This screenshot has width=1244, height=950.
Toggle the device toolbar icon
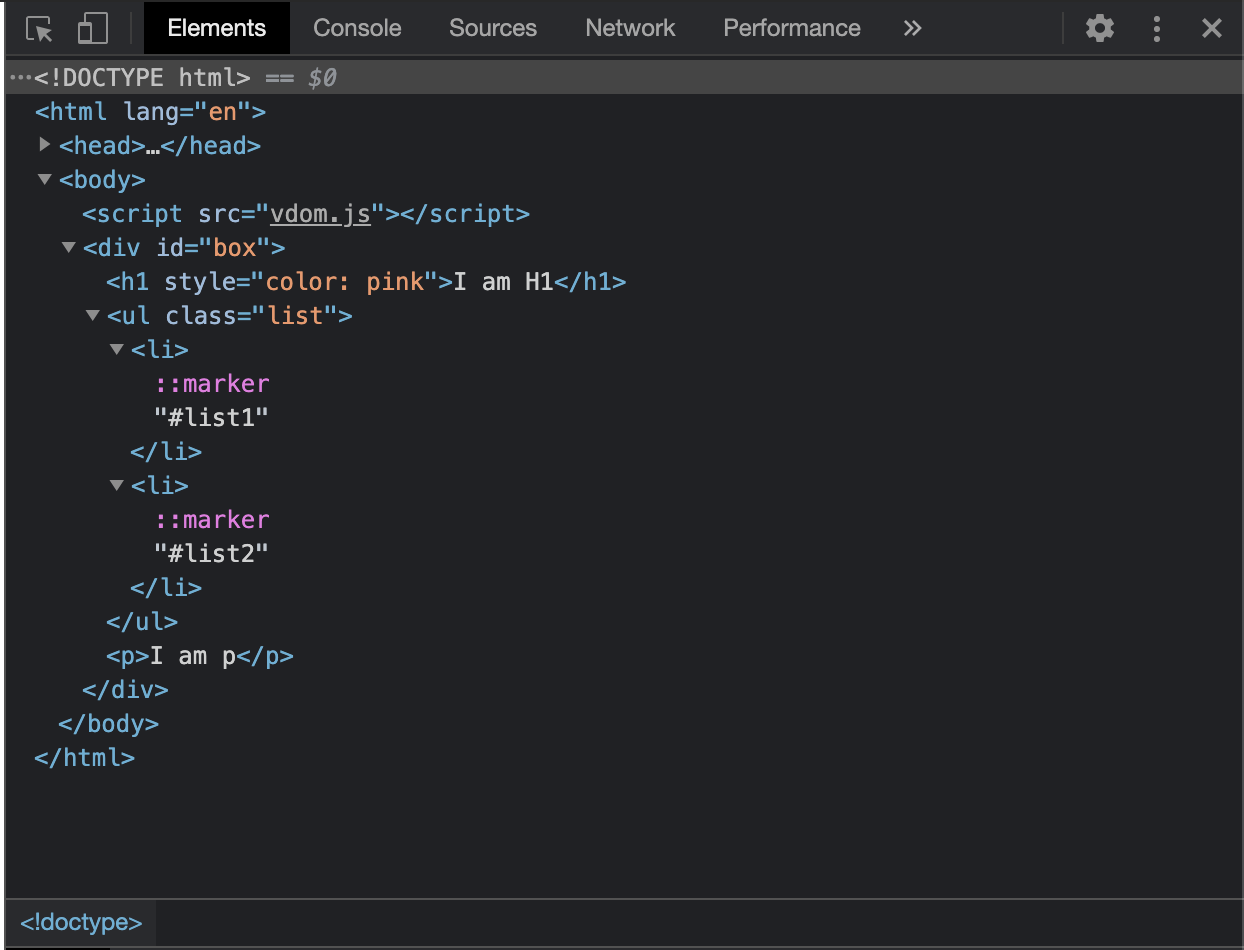click(92, 28)
